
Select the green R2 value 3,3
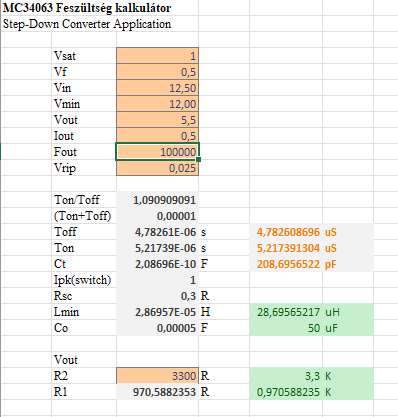pyautogui.click(x=286, y=376)
